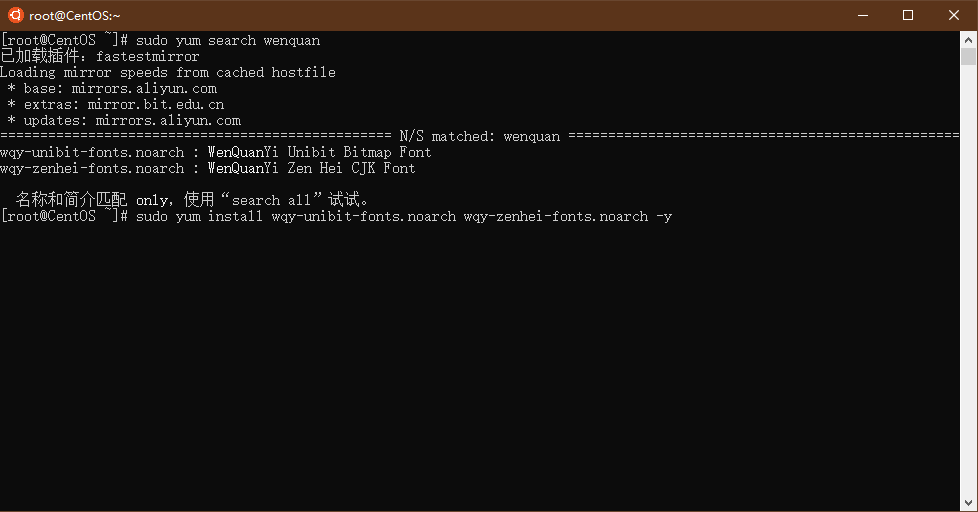Click wqy-unibit-fonts.noarch in search results
Image resolution: width=978 pixels, height=512 pixels.
coord(92,153)
